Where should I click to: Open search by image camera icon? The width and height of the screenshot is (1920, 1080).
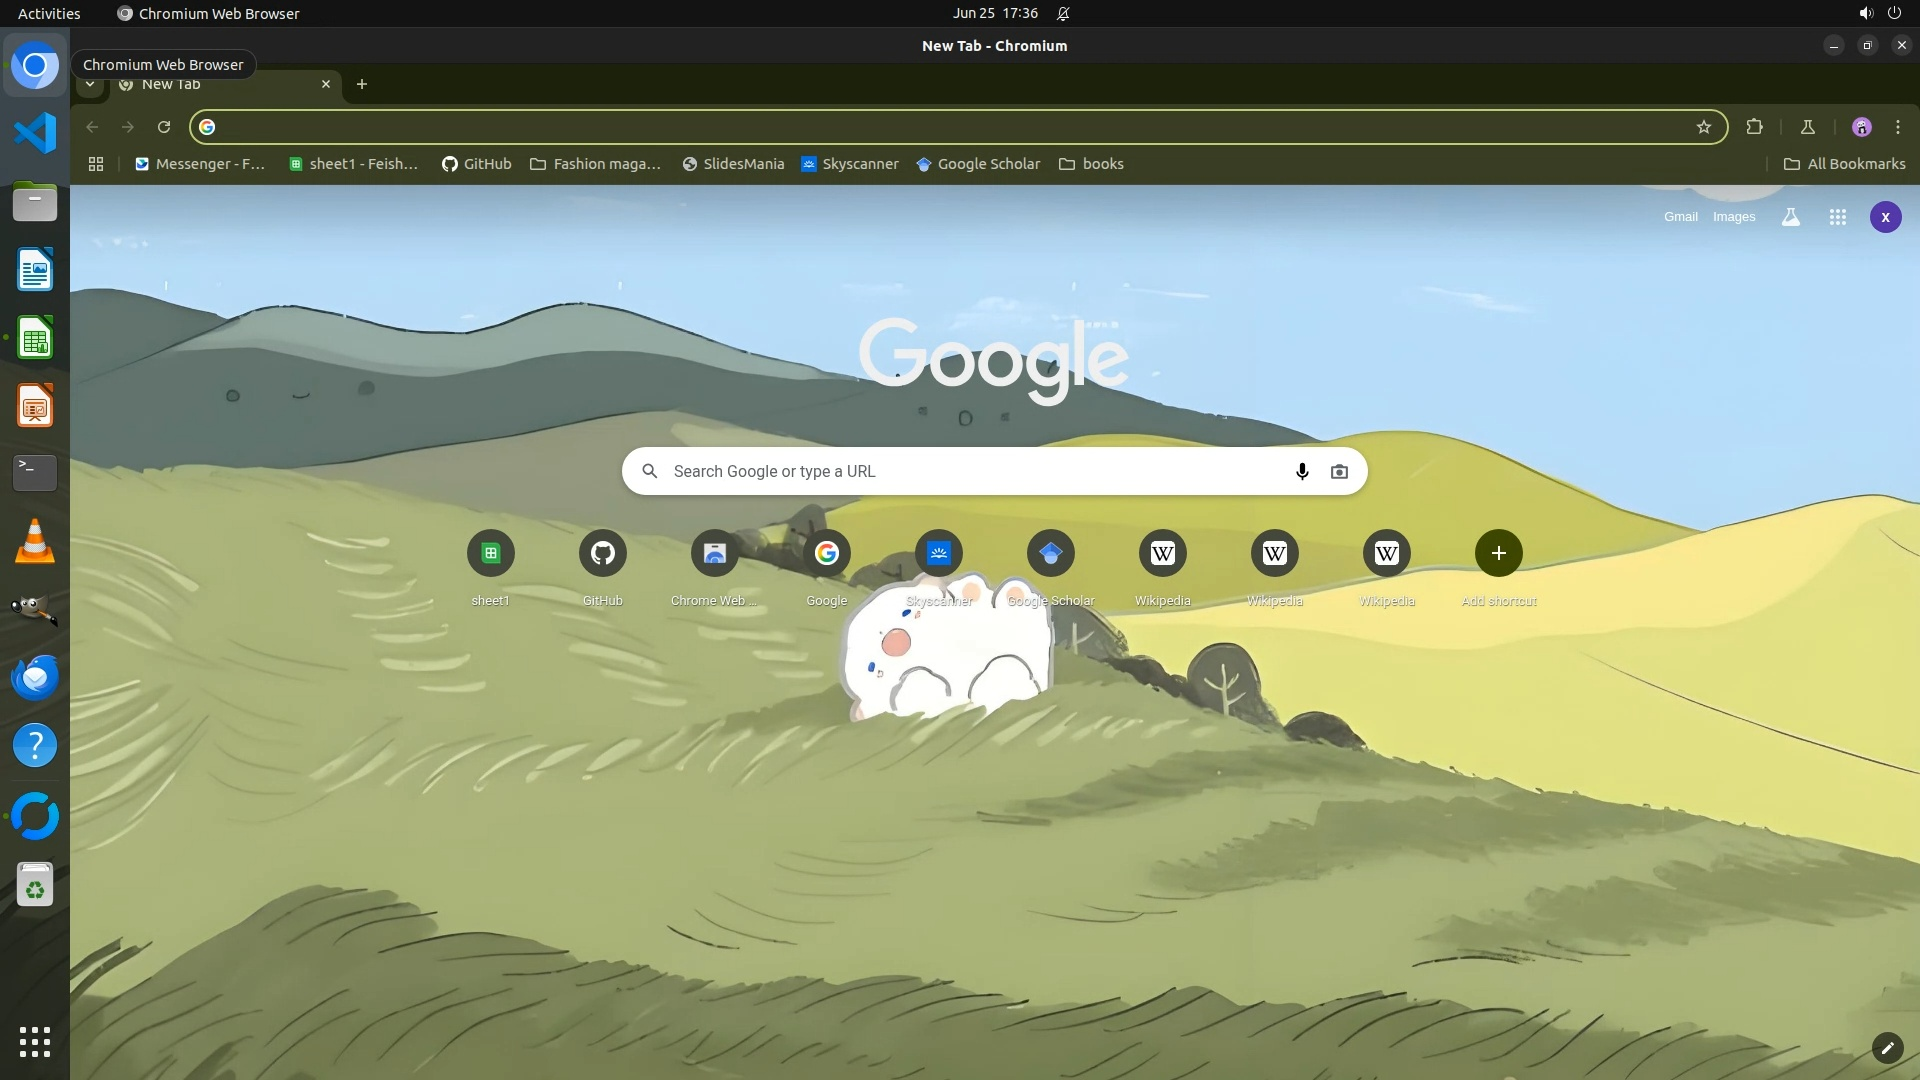1339,471
